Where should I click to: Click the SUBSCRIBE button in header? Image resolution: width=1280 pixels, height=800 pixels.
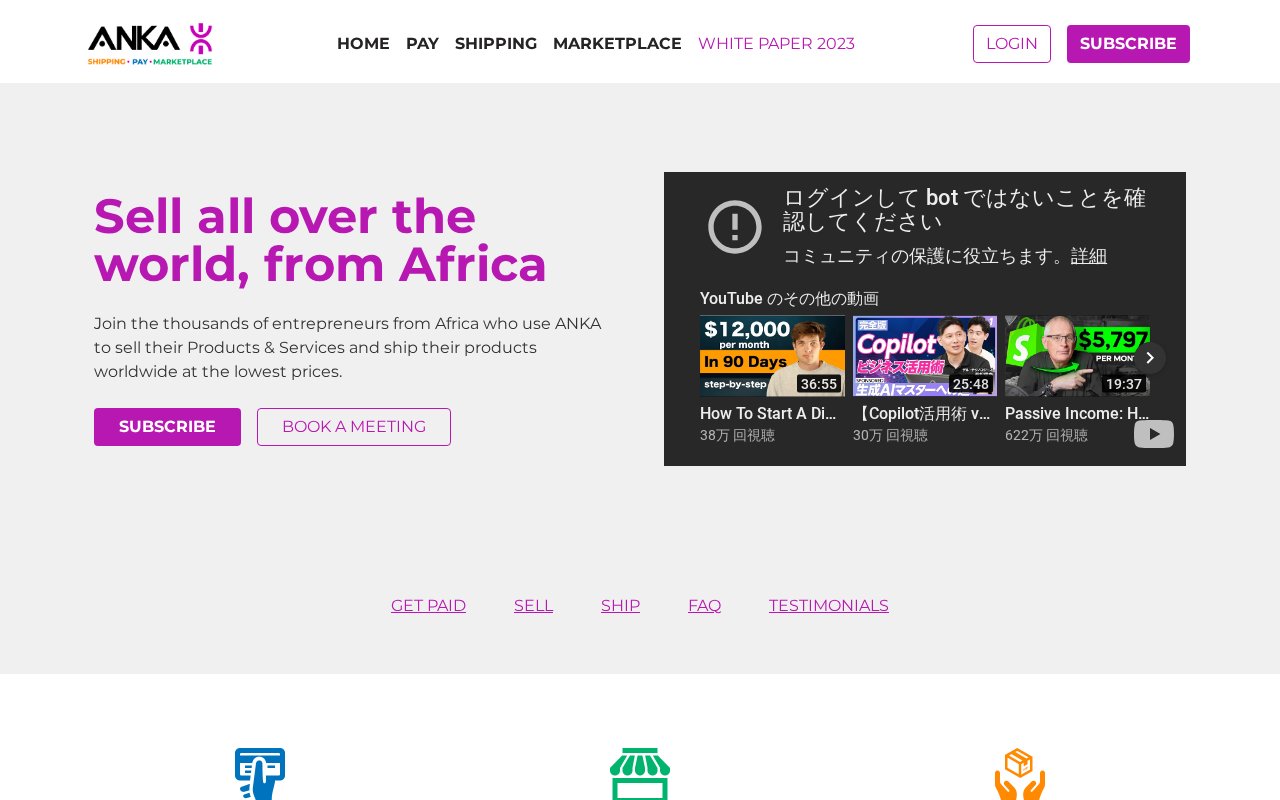tap(1128, 44)
